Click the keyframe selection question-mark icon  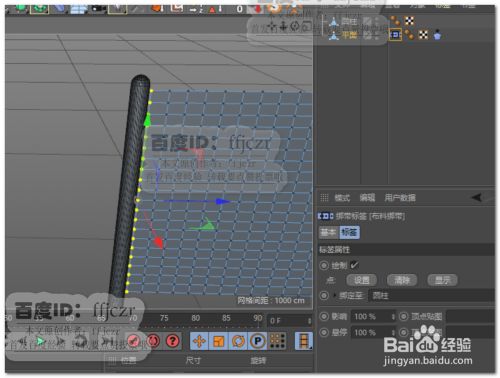tap(173, 341)
